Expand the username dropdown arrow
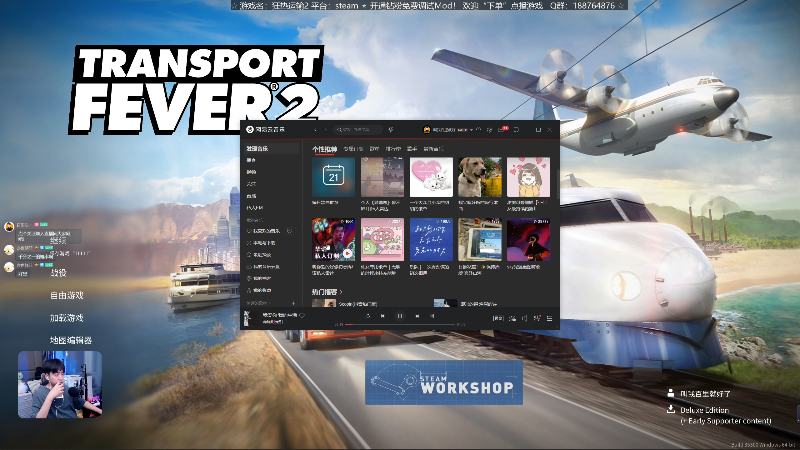Viewport: 800px width, 450px height. click(x=471, y=130)
